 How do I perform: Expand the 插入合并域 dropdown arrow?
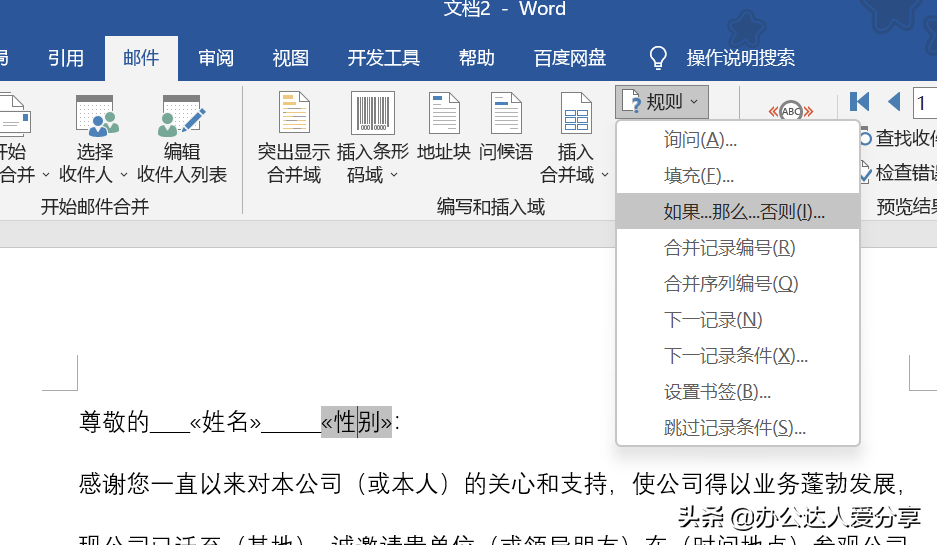click(x=605, y=175)
